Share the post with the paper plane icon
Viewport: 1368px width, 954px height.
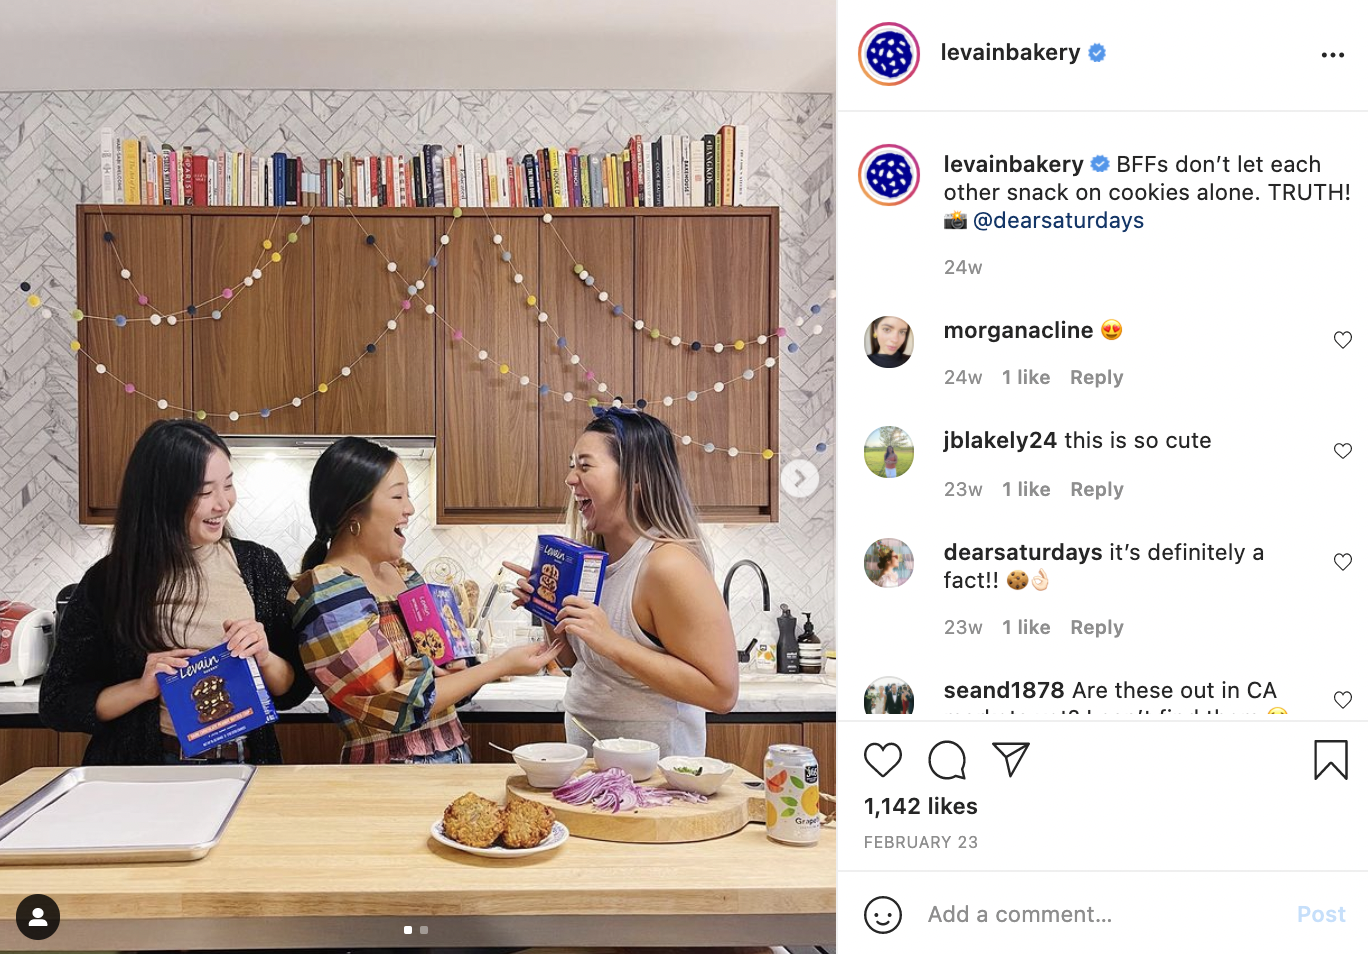(1011, 760)
